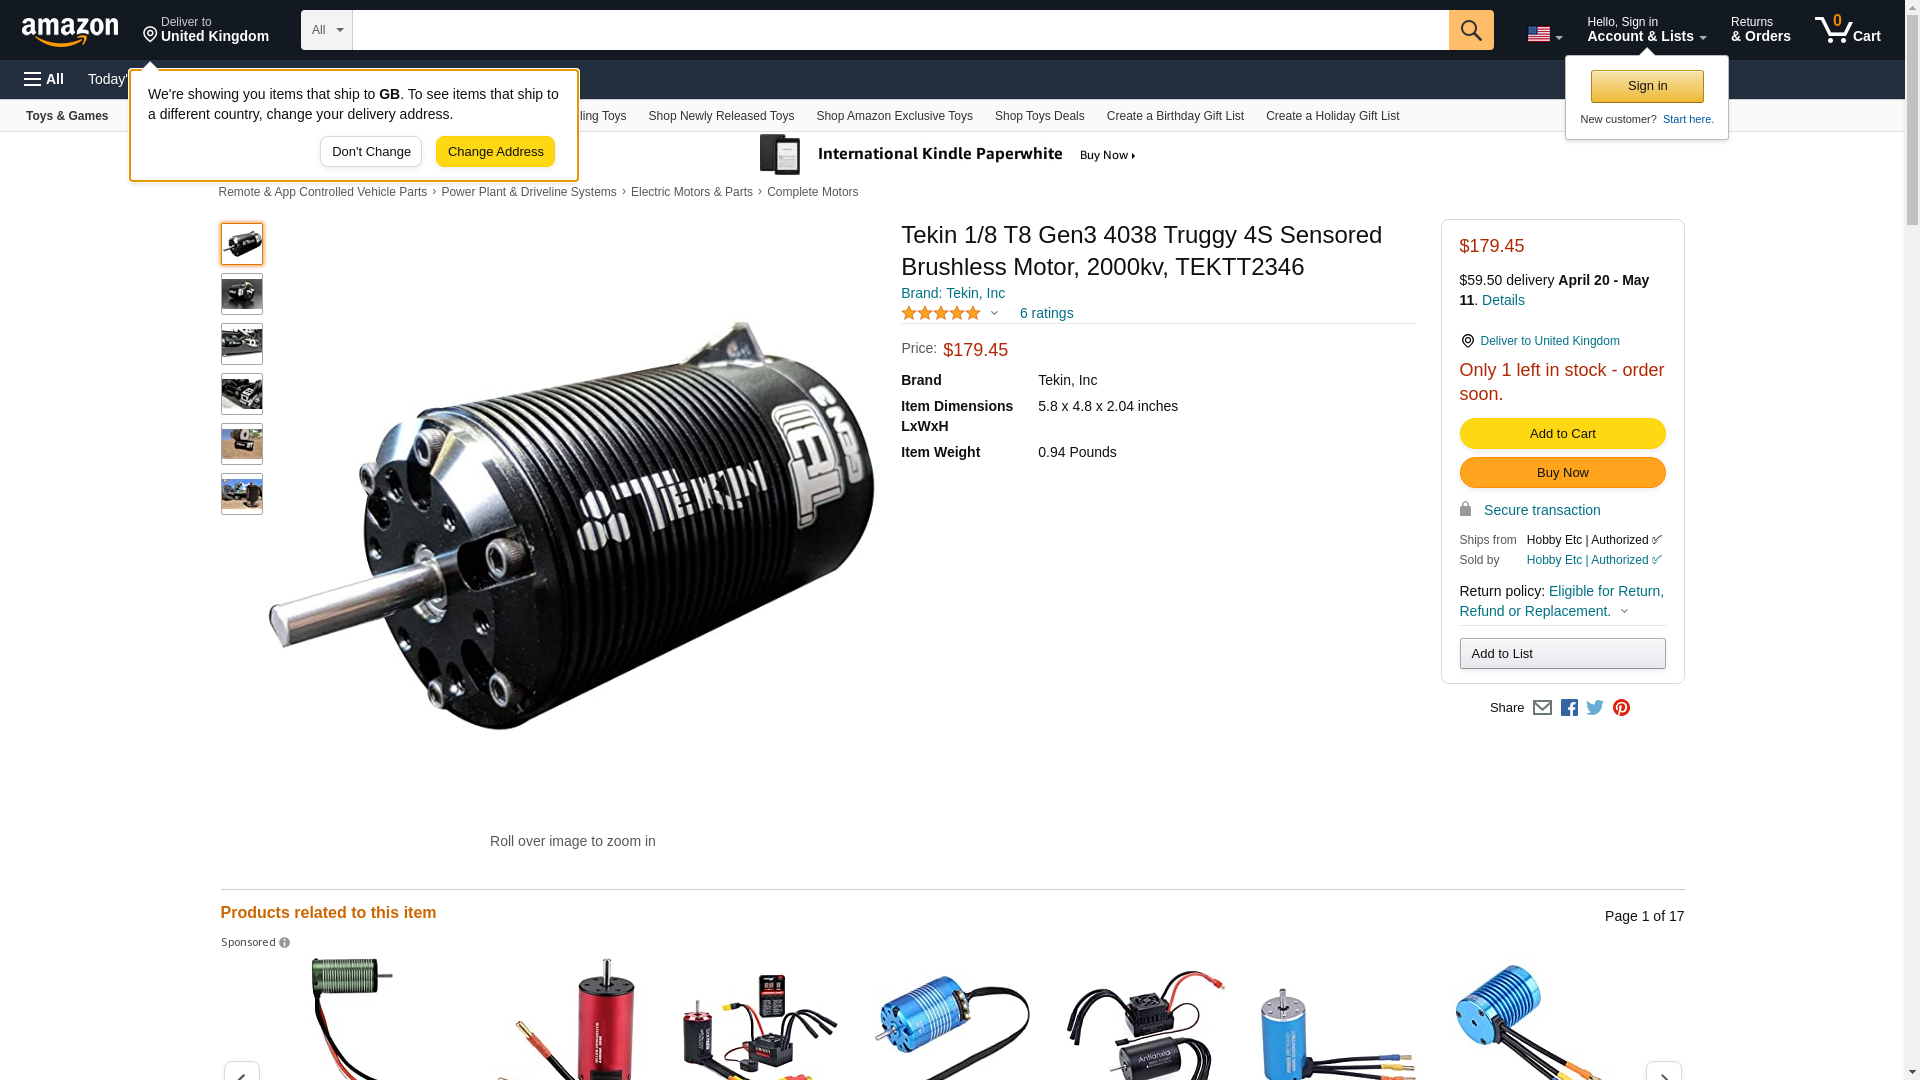The width and height of the screenshot is (1920, 1080).
Task: Select the second product thumbnail image
Action: click(x=242, y=294)
